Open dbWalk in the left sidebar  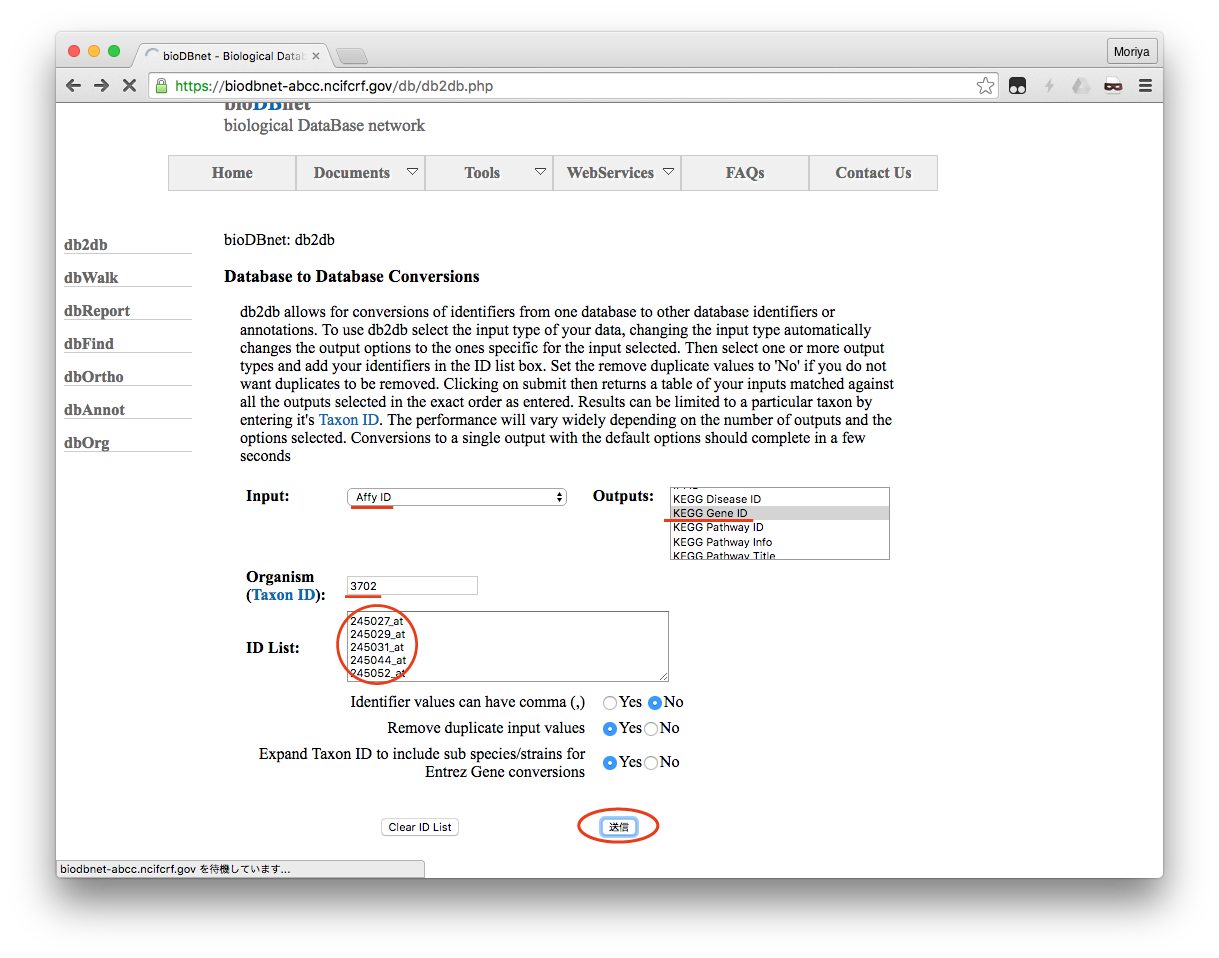pyautogui.click(x=91, y=278)
